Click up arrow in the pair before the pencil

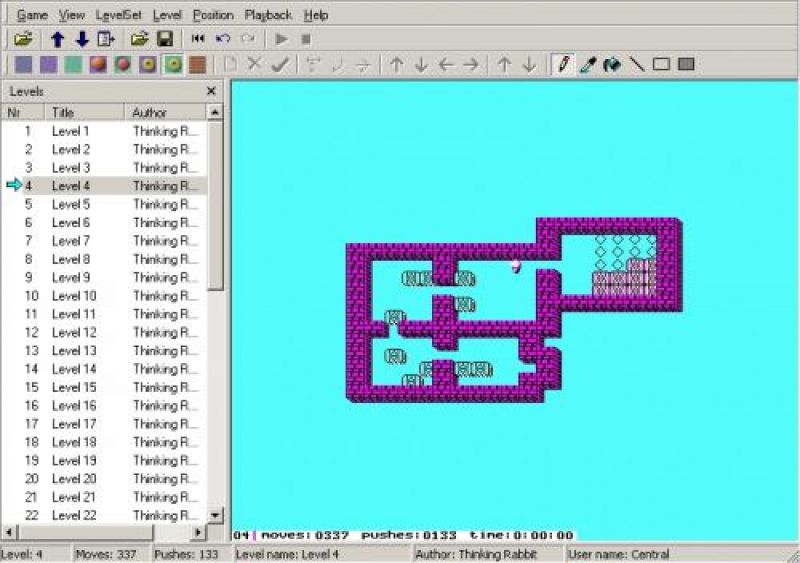(504, 65)
